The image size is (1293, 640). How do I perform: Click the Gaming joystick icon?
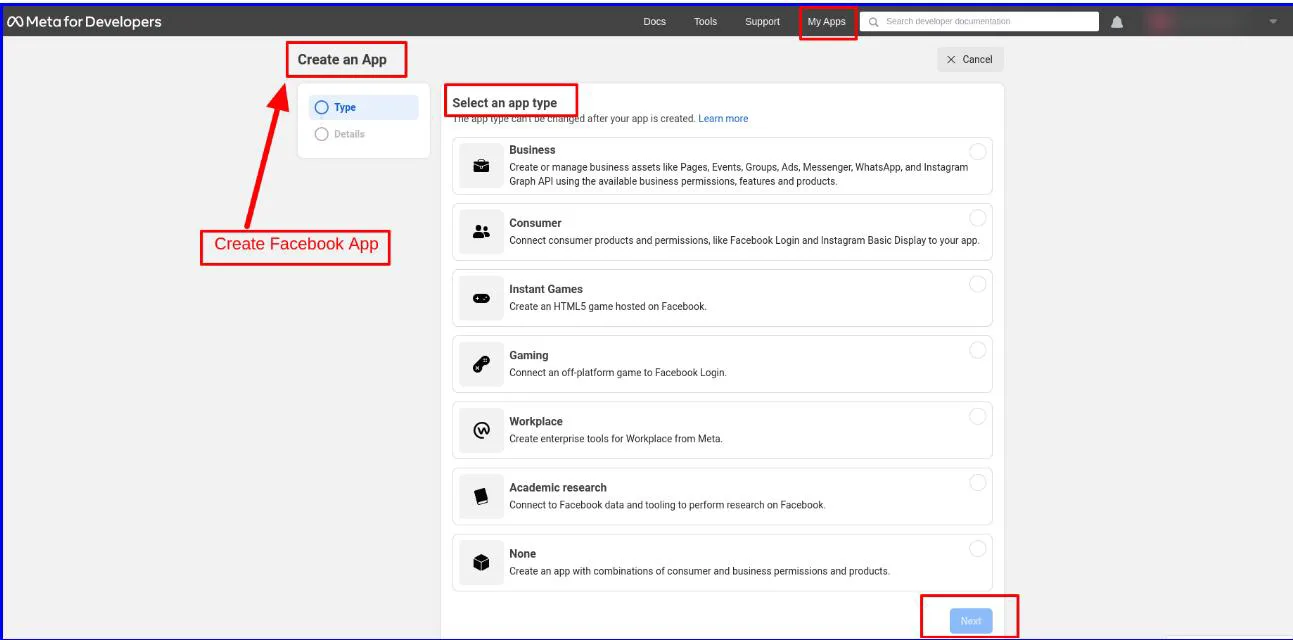[481, 364]
